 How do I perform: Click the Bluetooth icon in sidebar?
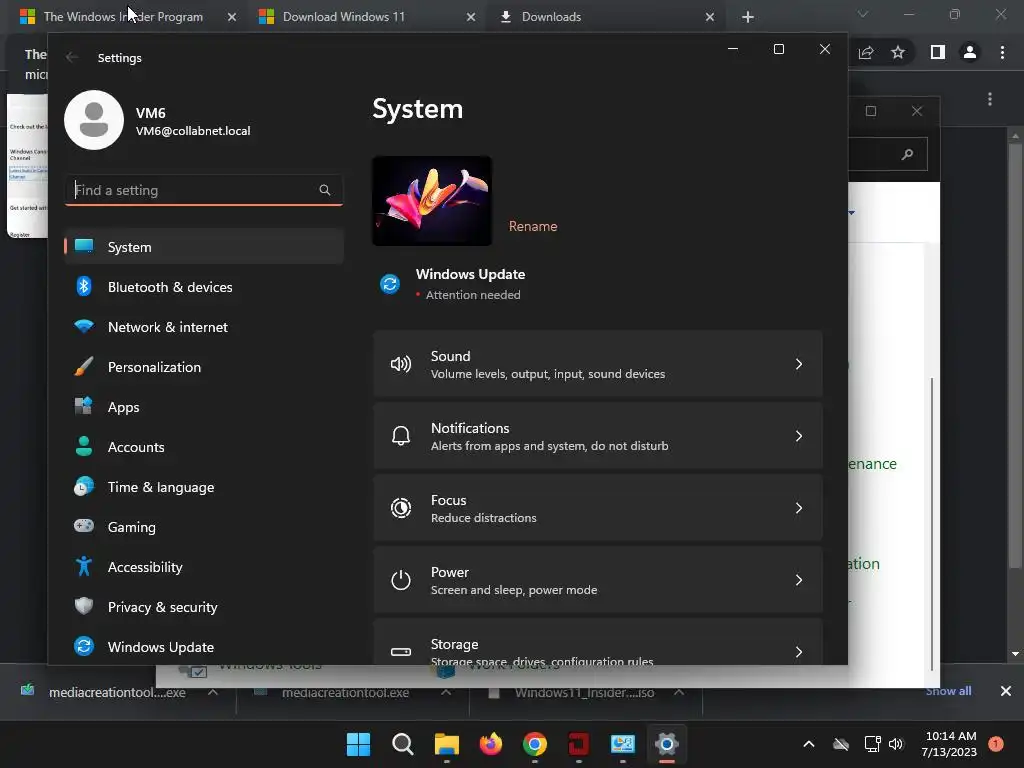tap(84, 286)
